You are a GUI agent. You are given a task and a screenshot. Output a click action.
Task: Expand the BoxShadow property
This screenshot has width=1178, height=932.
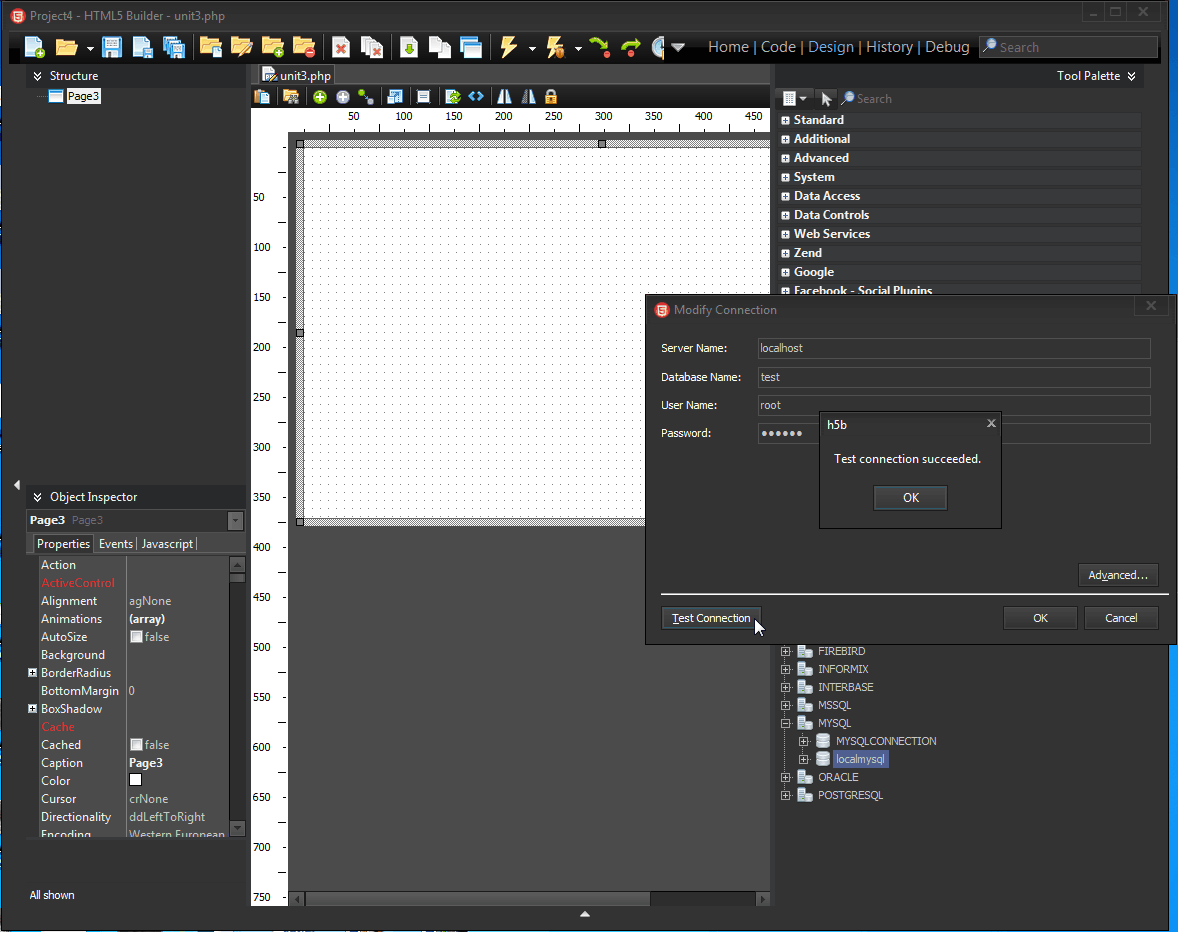coord(32,709)
